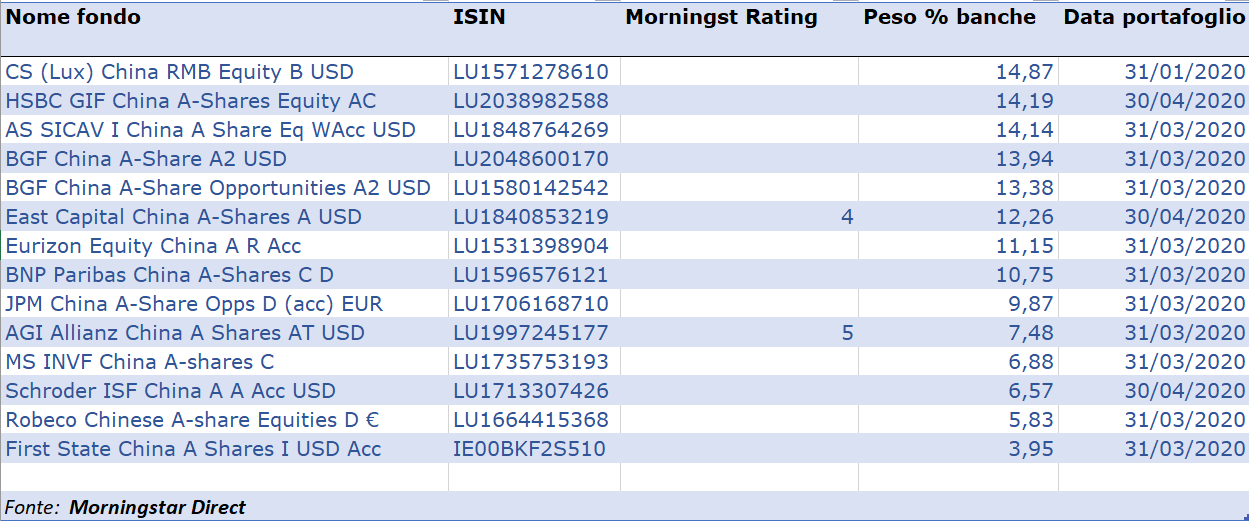The image size is (1249, 521).
Task: Select the 'Data portafoglio' column header
Action: pos(1153,17)
